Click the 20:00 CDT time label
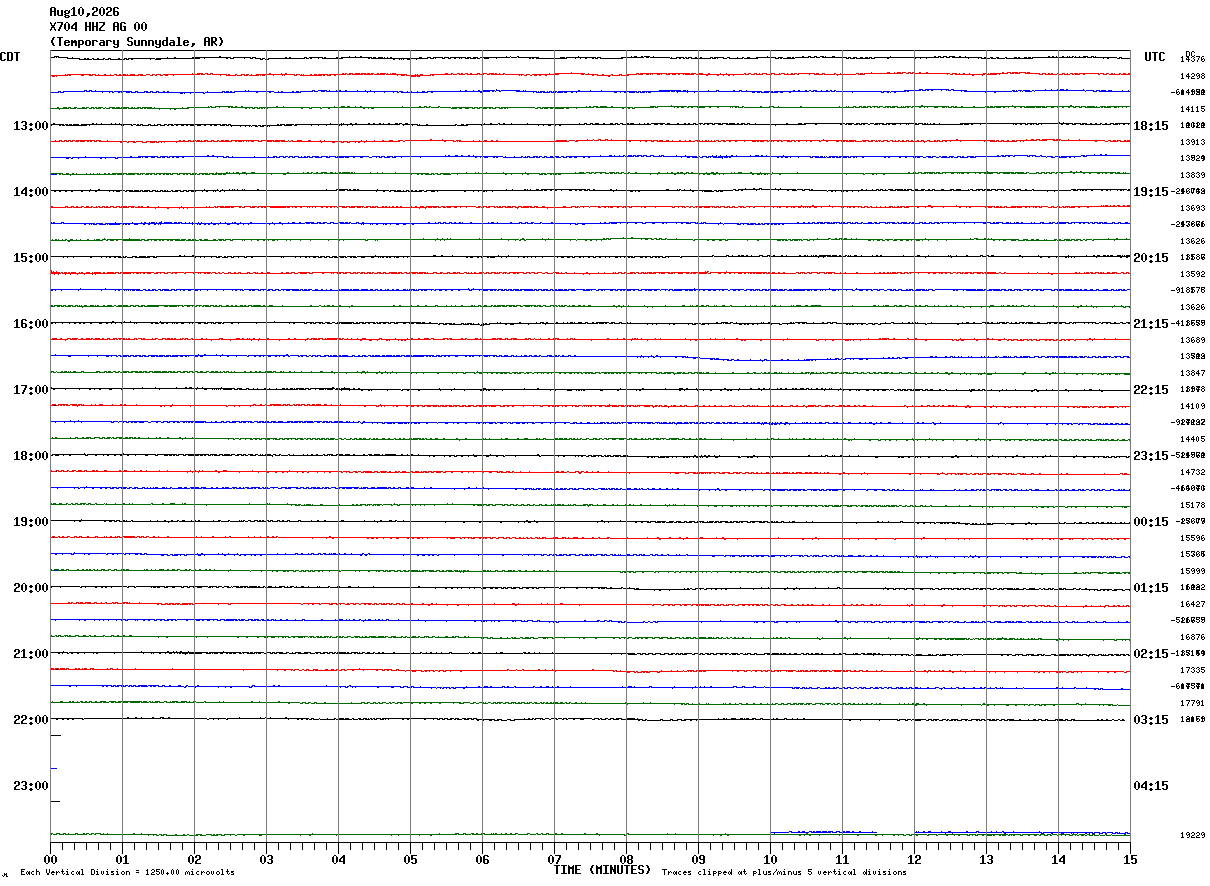The image size is (1210, 886). pyautogui.click(x=30, y=588)
